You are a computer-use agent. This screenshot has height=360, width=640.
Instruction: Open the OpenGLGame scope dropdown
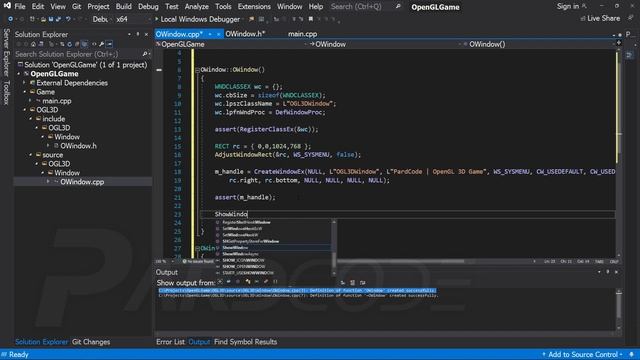(232, 44)
